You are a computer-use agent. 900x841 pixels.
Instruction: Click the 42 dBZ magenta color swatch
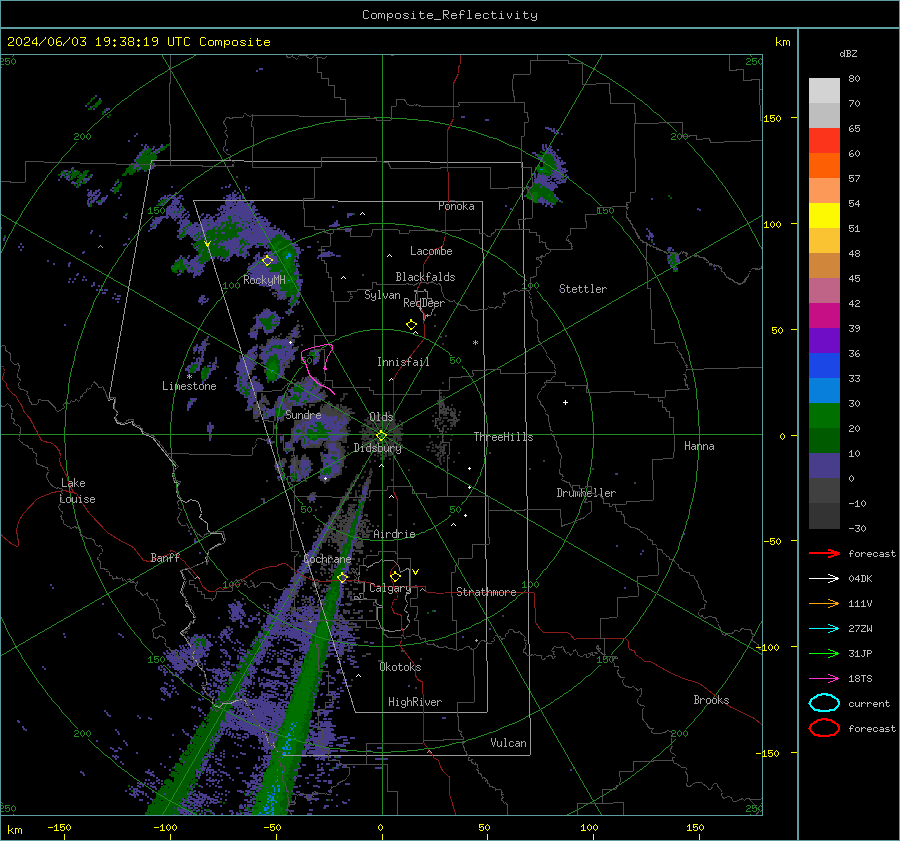click(824, 316)
